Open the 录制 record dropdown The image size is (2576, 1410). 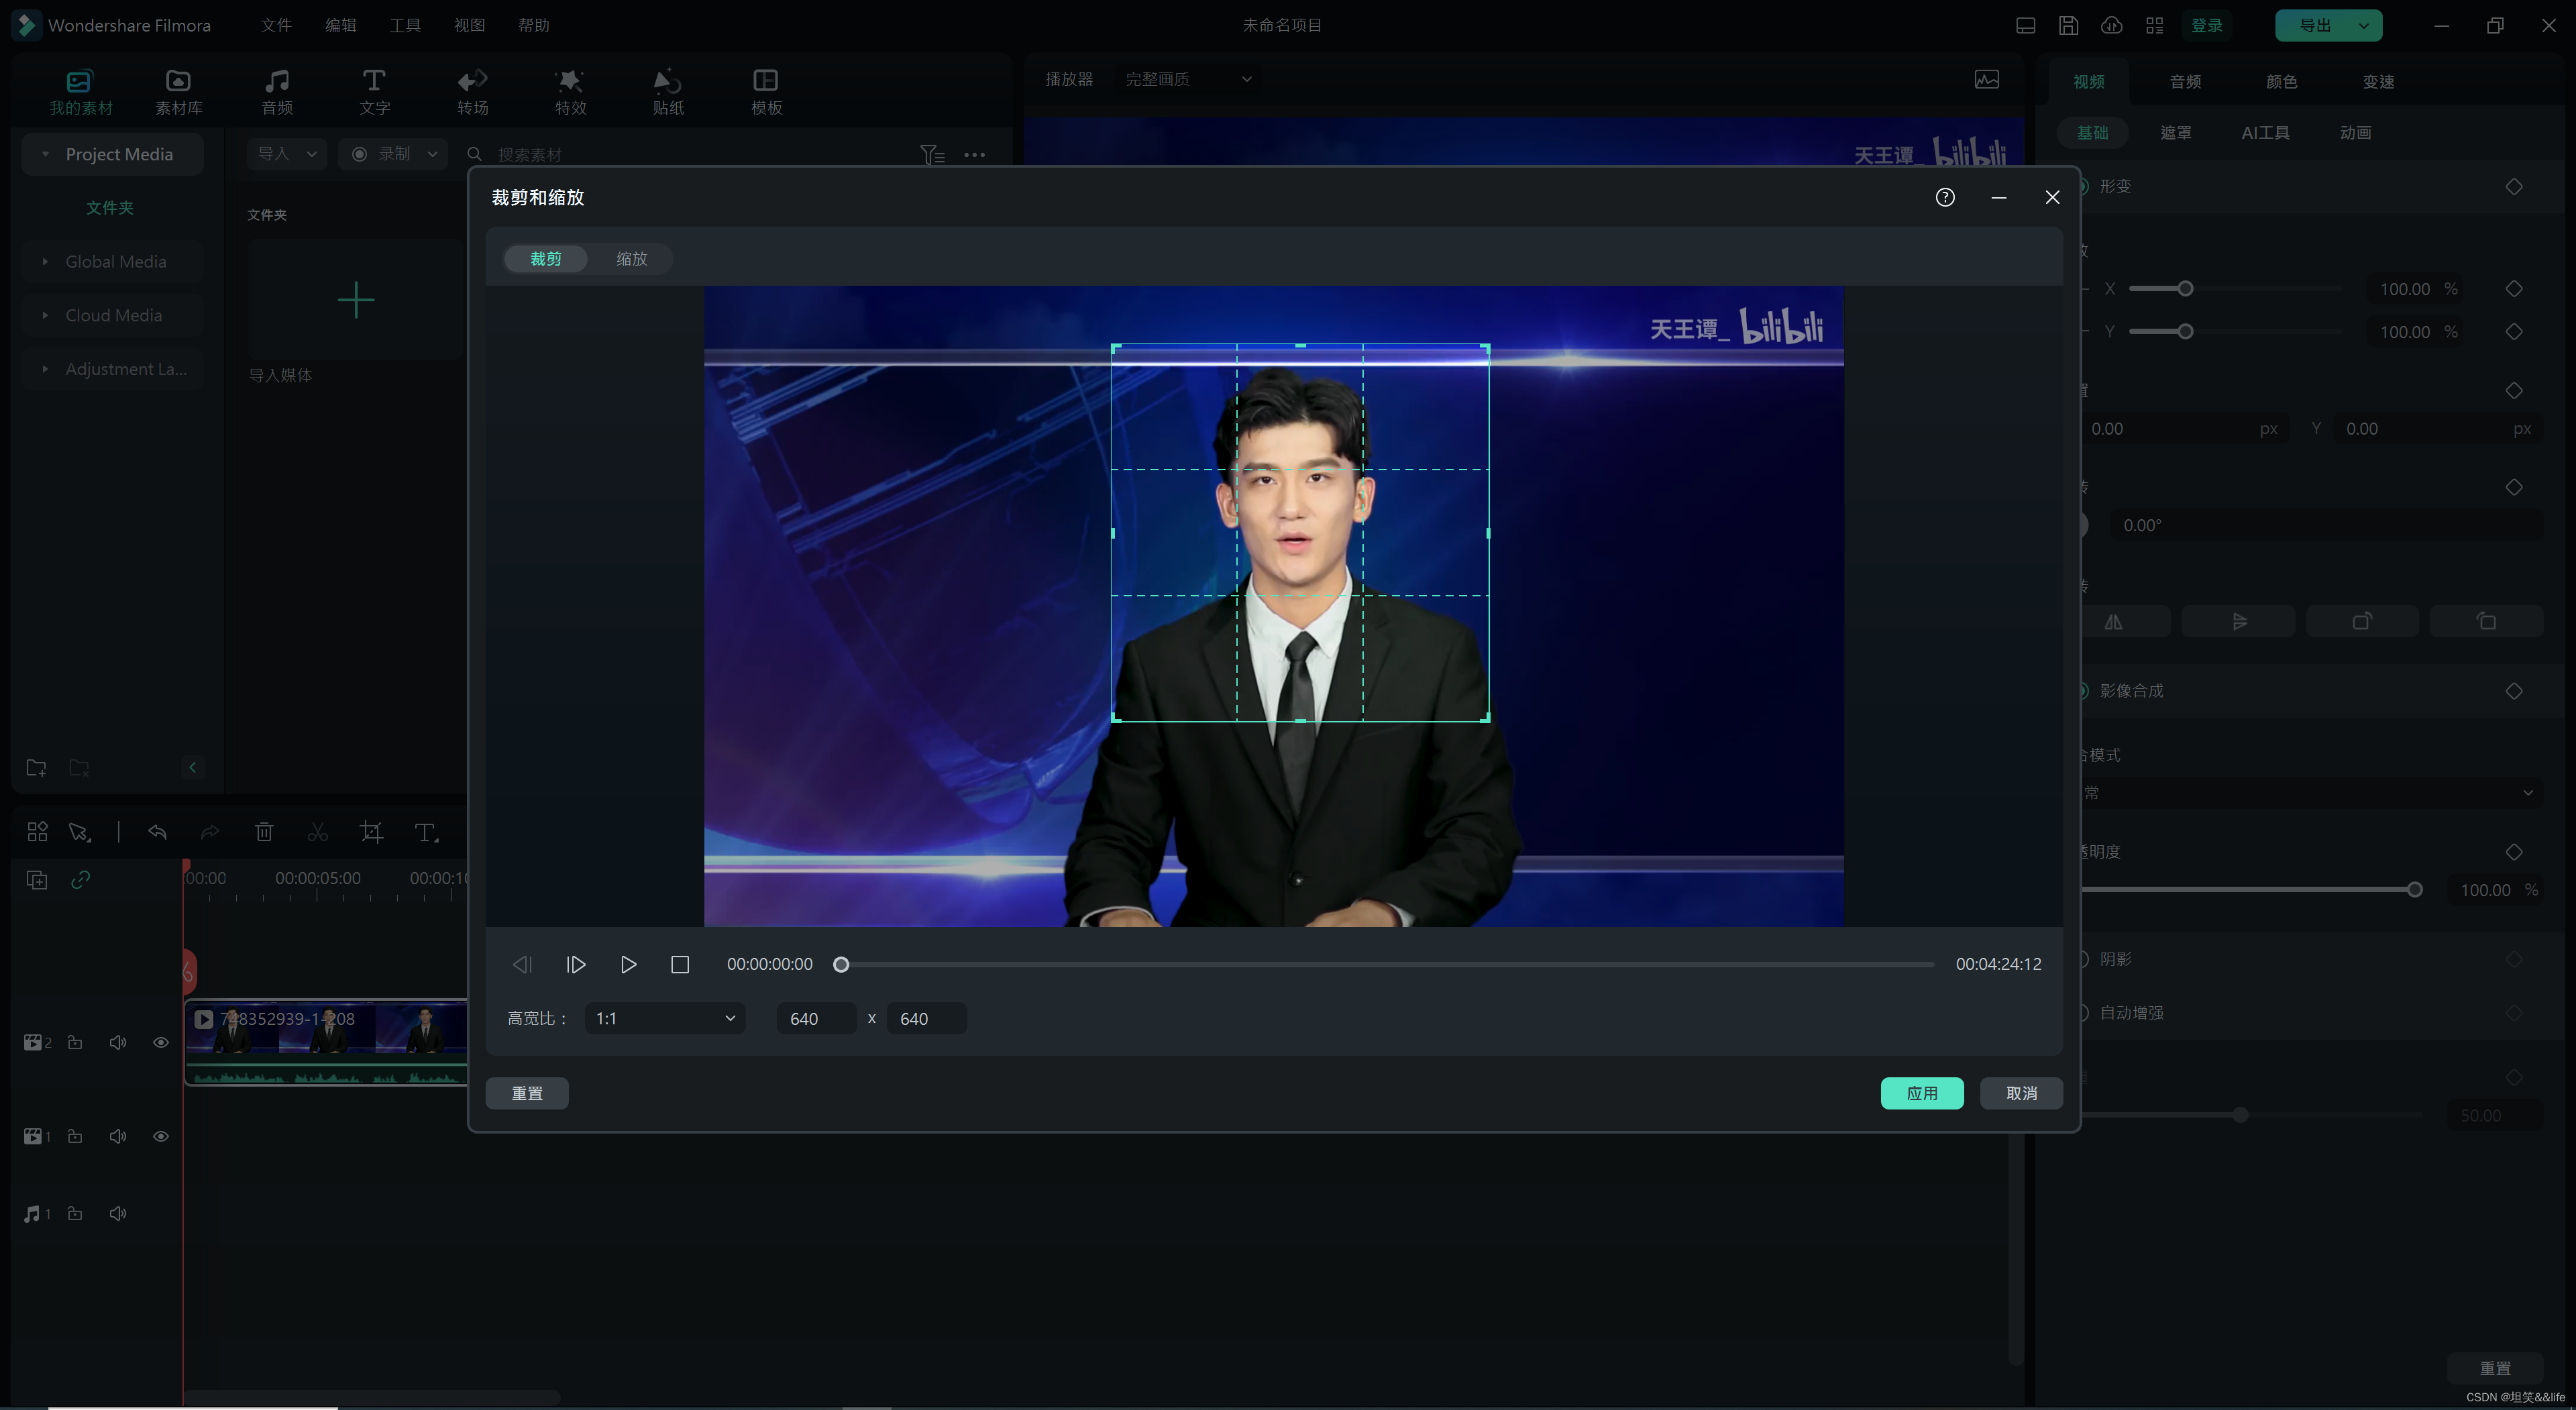[394, 154]
